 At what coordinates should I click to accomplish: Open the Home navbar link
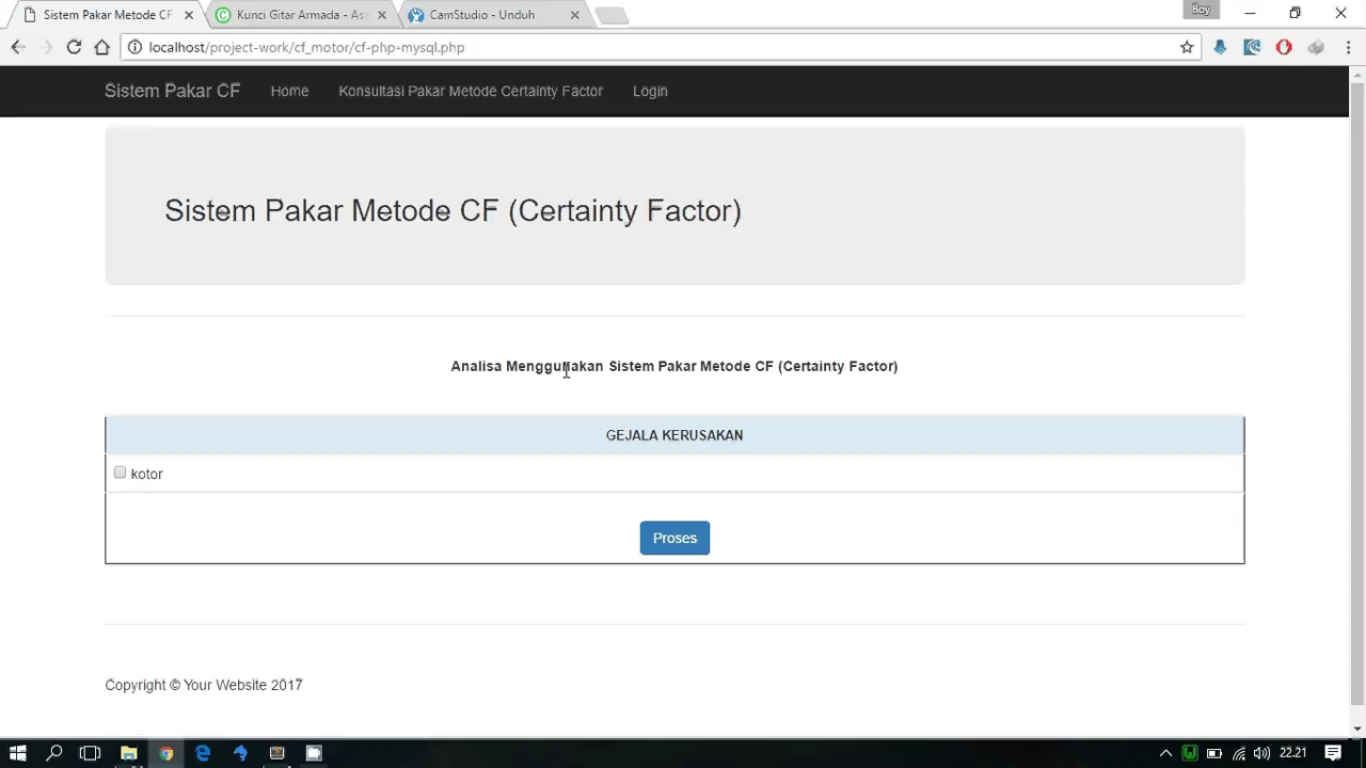tap(289, 91)
